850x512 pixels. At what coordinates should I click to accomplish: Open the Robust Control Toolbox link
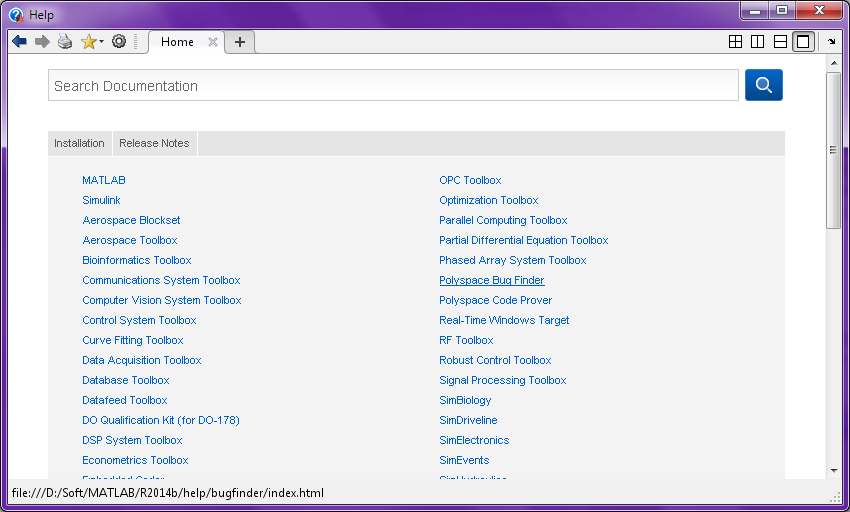(x=495, y=360)
